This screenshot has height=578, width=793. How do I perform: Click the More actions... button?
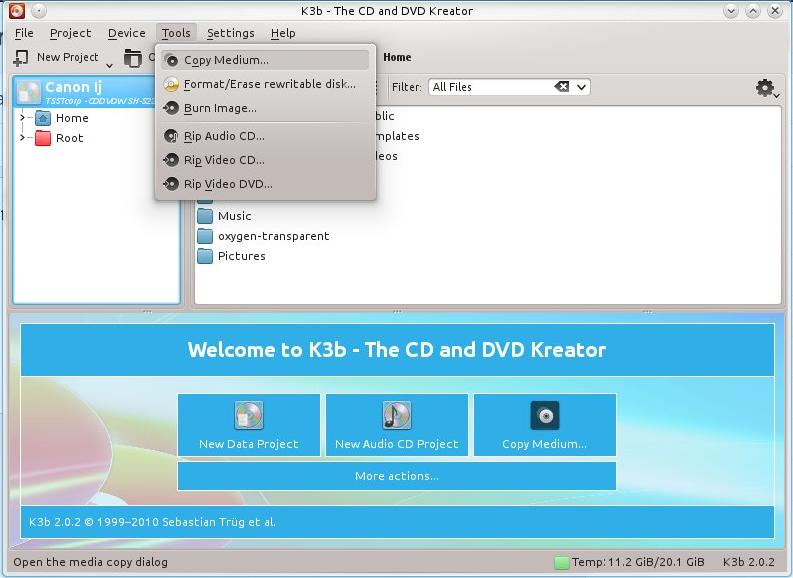click(x=397, y=476)
